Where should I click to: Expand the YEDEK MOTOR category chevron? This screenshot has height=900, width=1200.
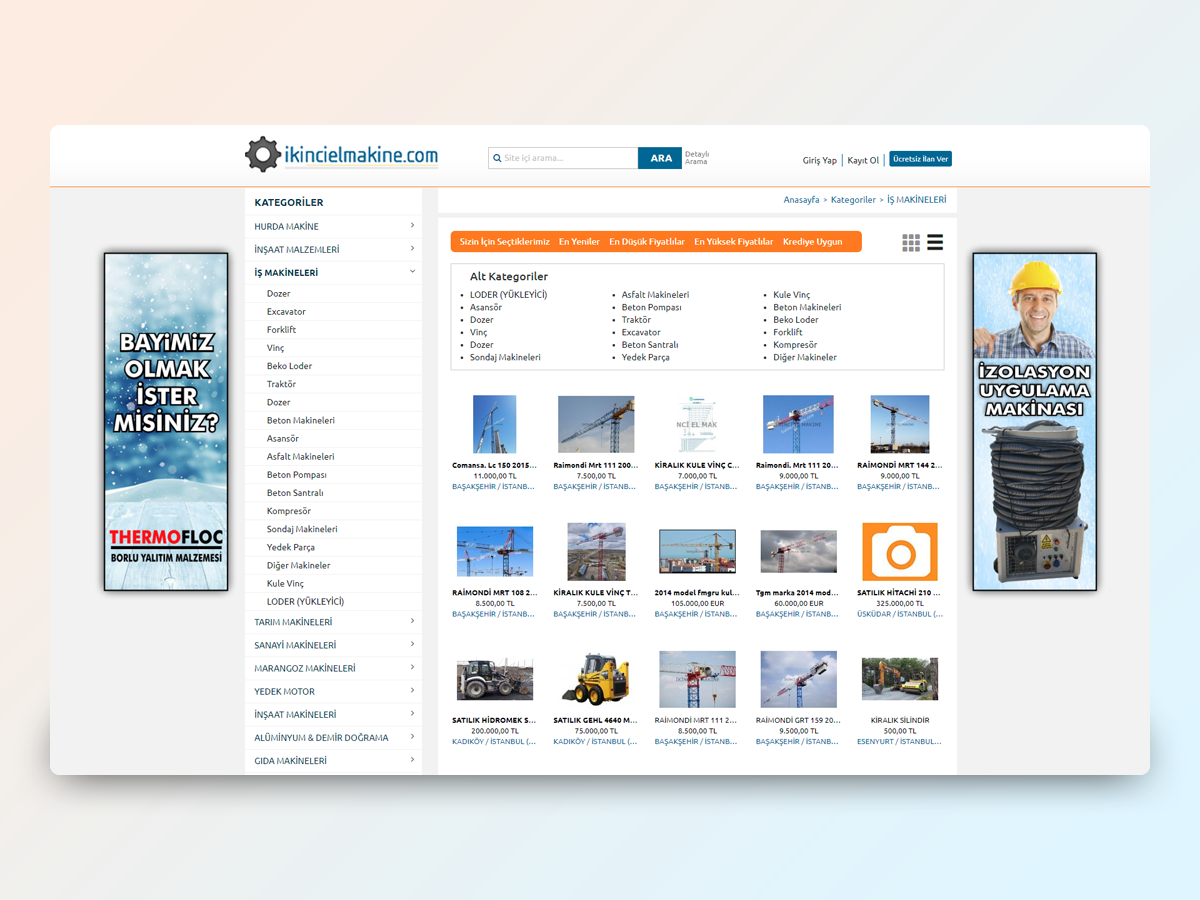[x=412, y=691]
